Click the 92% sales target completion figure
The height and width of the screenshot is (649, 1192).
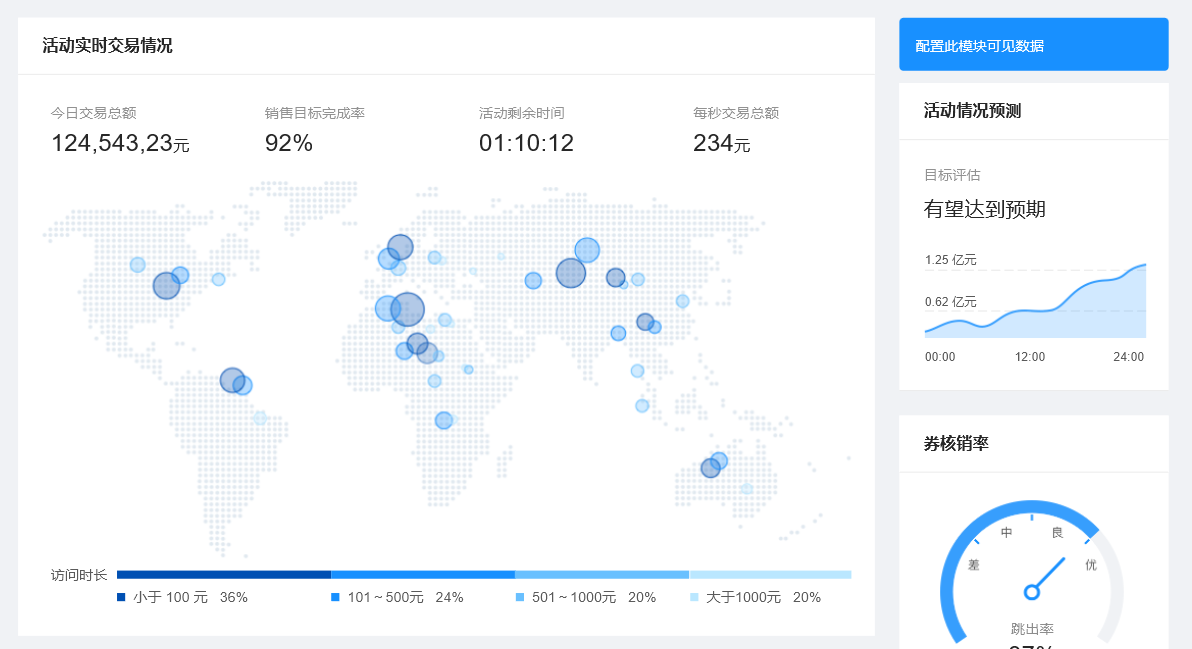[x=288, y=143]
